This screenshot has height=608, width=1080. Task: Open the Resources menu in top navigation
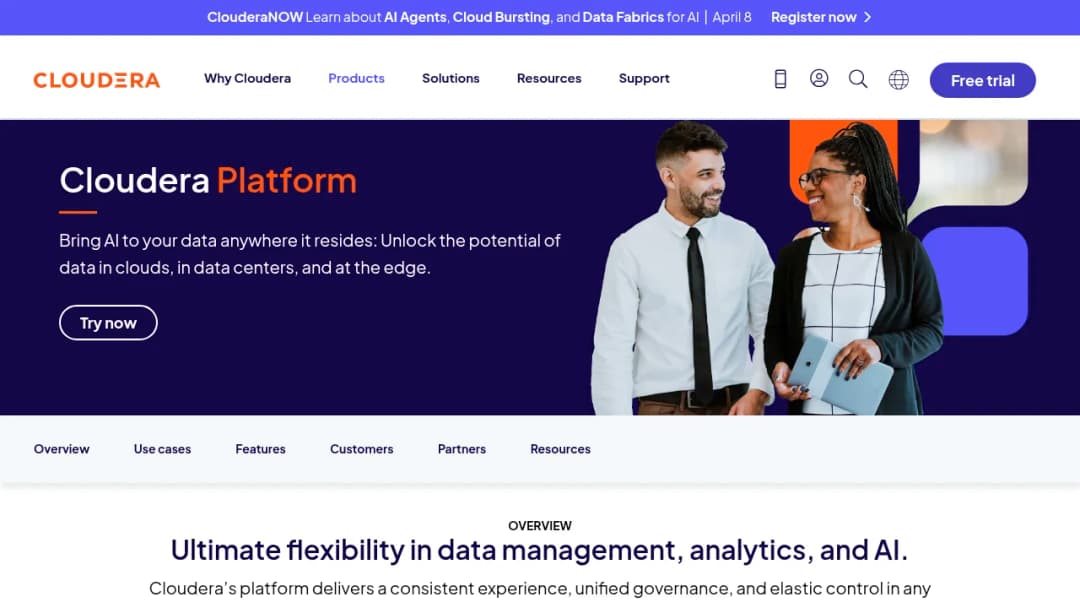click(549, 78)
